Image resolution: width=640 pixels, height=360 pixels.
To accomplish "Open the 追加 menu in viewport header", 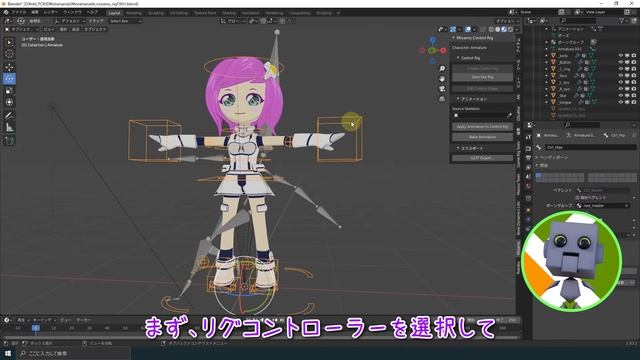I will (x=76, y=29).
